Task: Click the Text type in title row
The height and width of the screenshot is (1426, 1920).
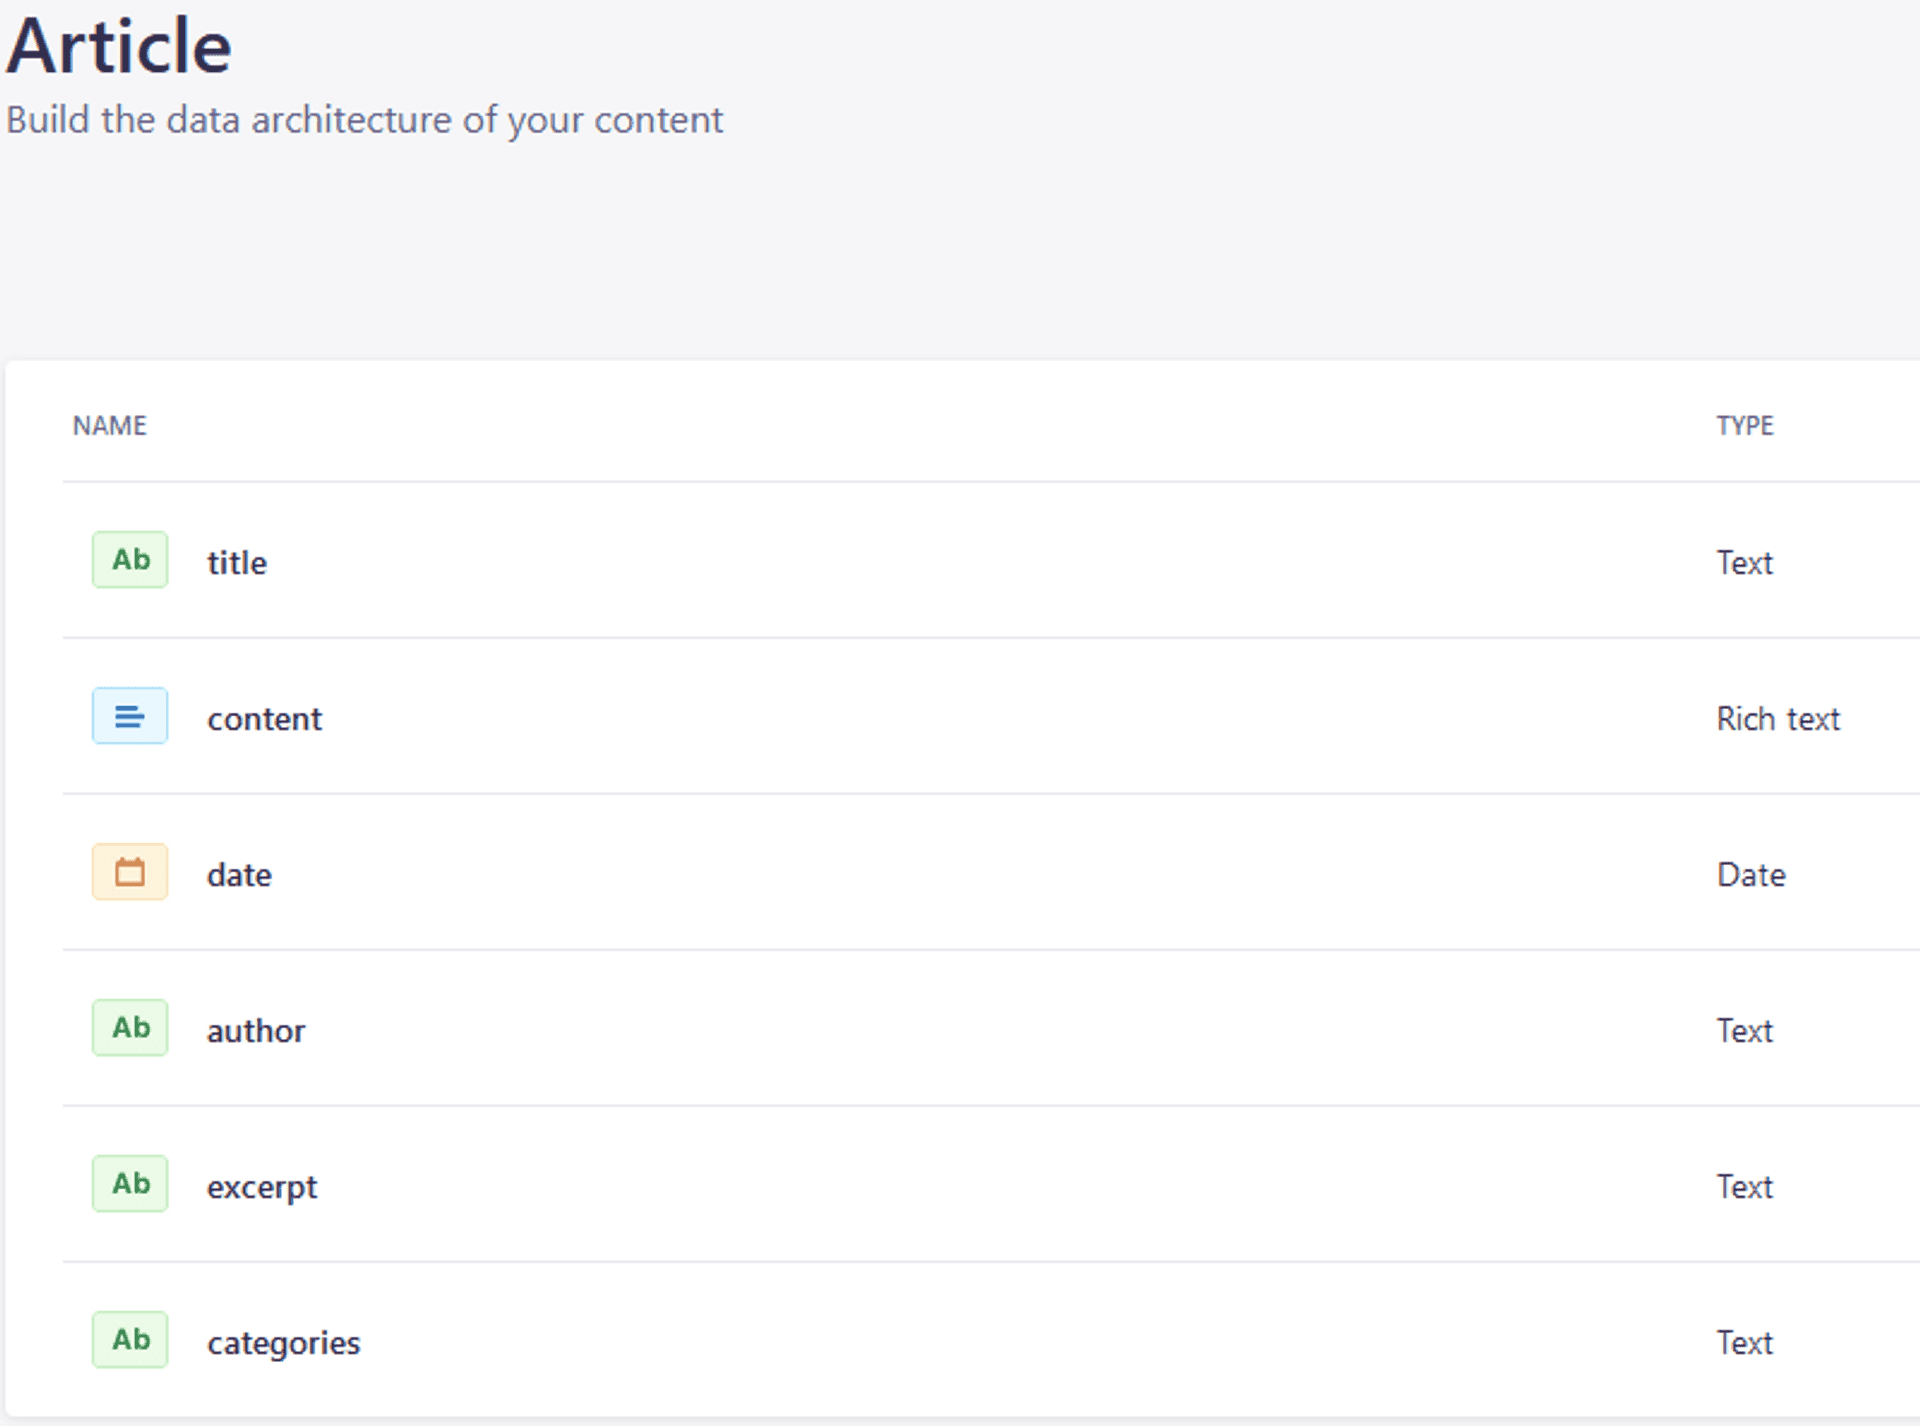Action: click(1745, 563)
